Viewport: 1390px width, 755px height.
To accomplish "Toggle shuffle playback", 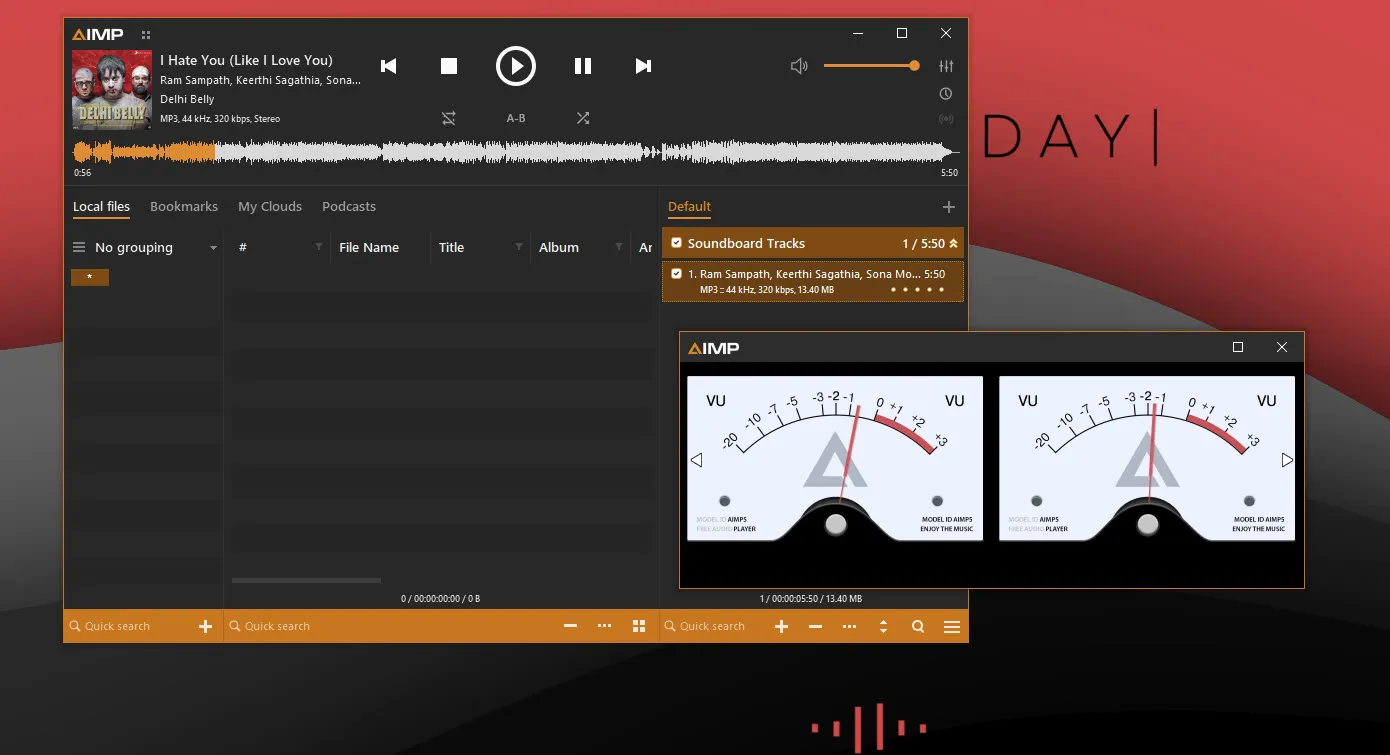I will (x=583, y=118).
